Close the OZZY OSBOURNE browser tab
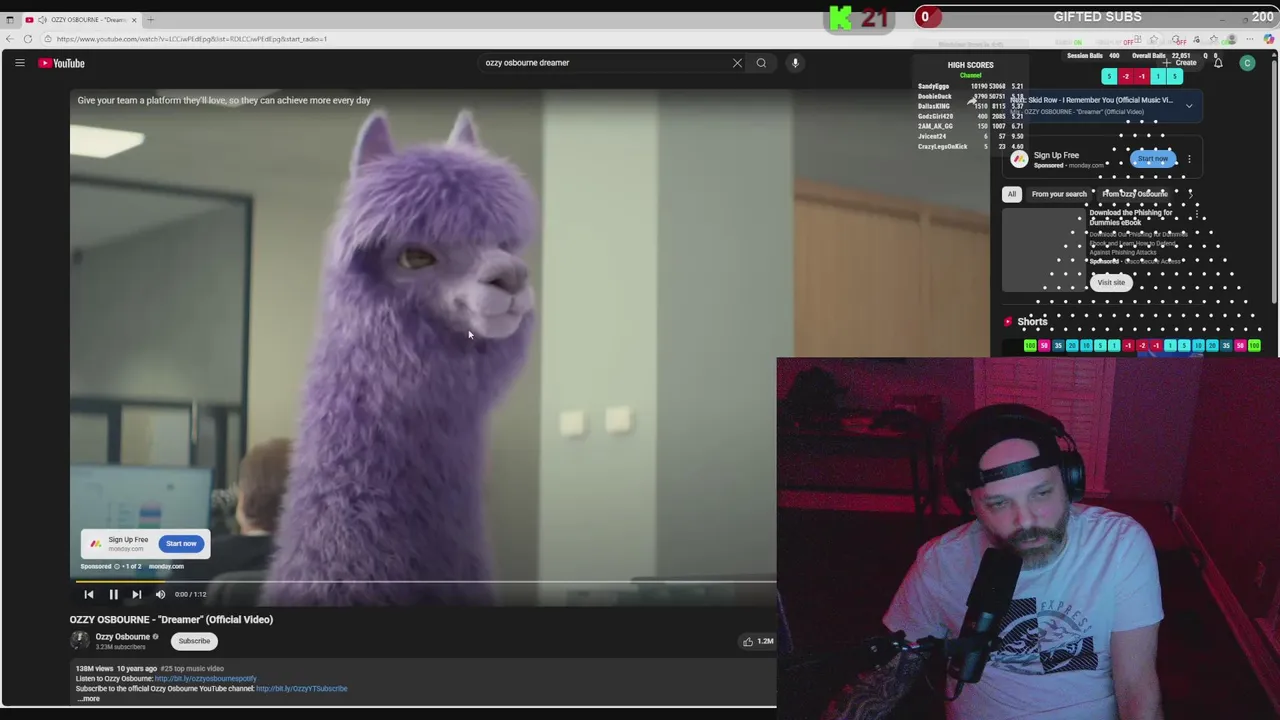Viewport: 1280px width, 720px height. pos(134,20)
